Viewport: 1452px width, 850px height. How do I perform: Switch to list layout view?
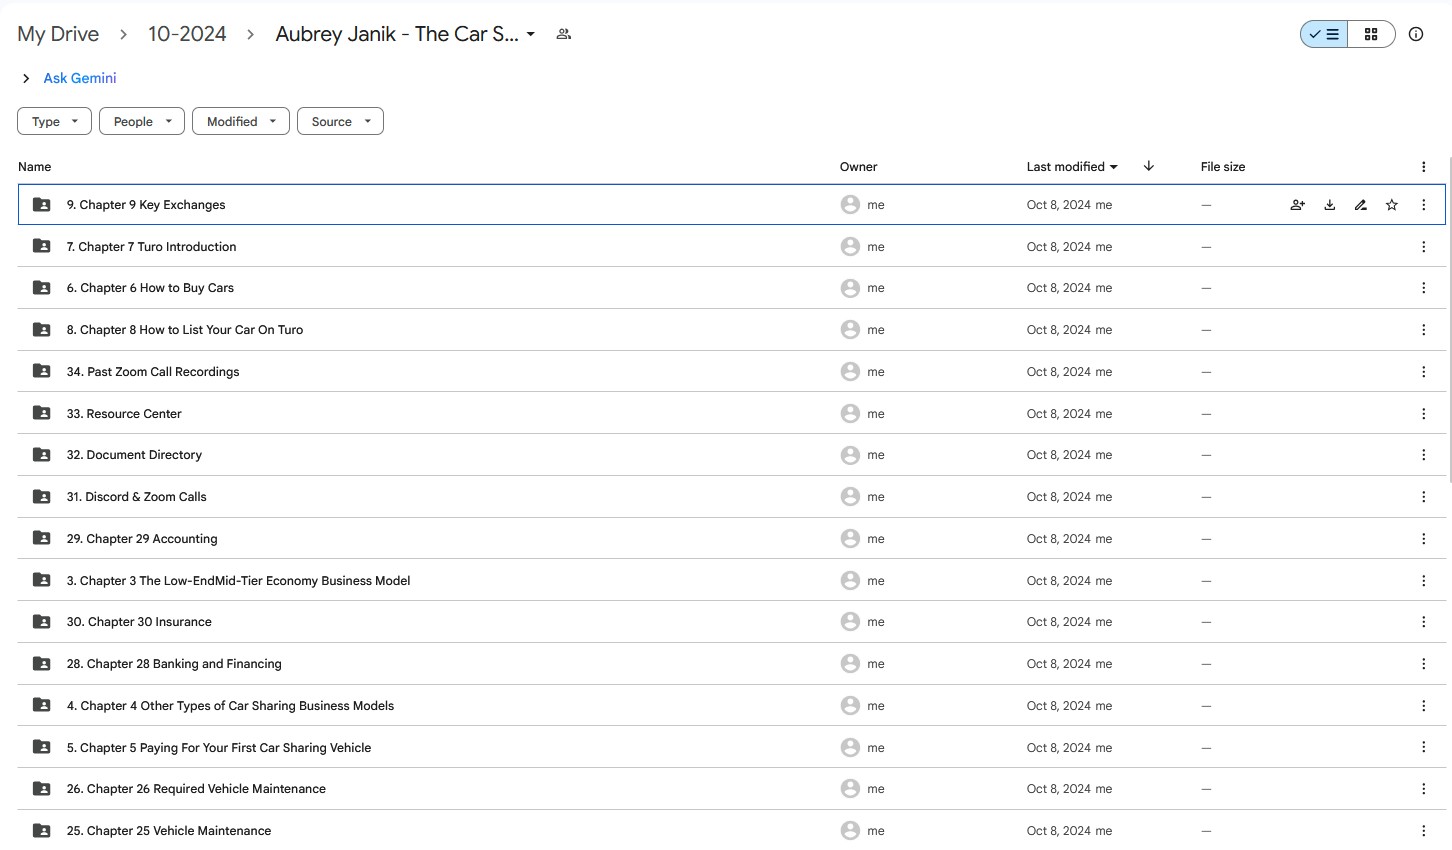1324,34
